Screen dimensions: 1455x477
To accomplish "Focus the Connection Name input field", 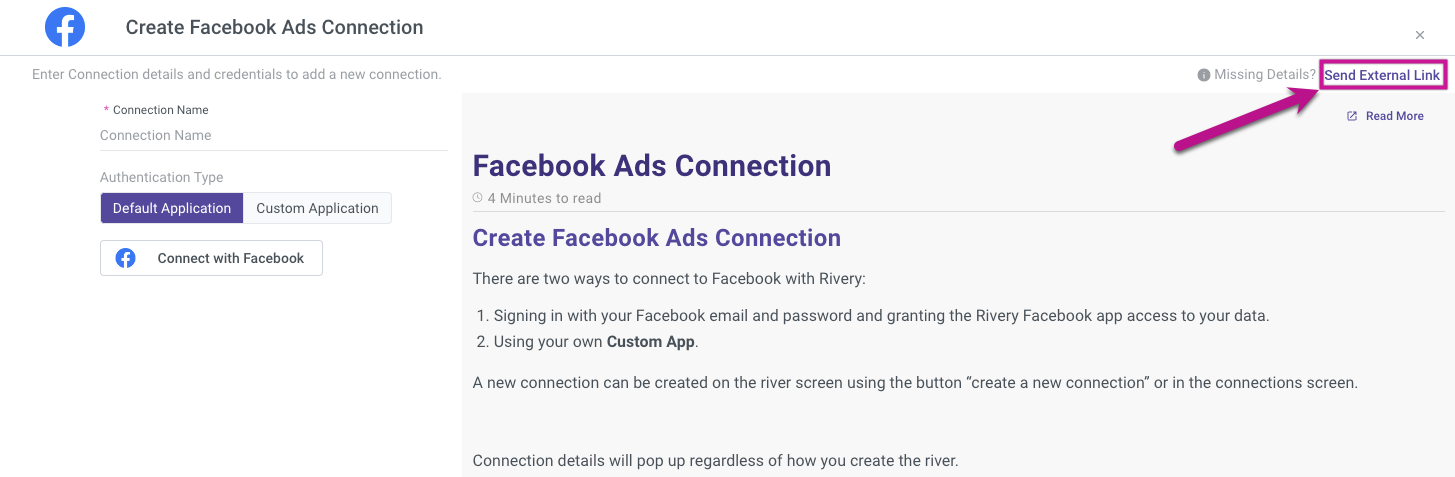I will coord(273,135).
